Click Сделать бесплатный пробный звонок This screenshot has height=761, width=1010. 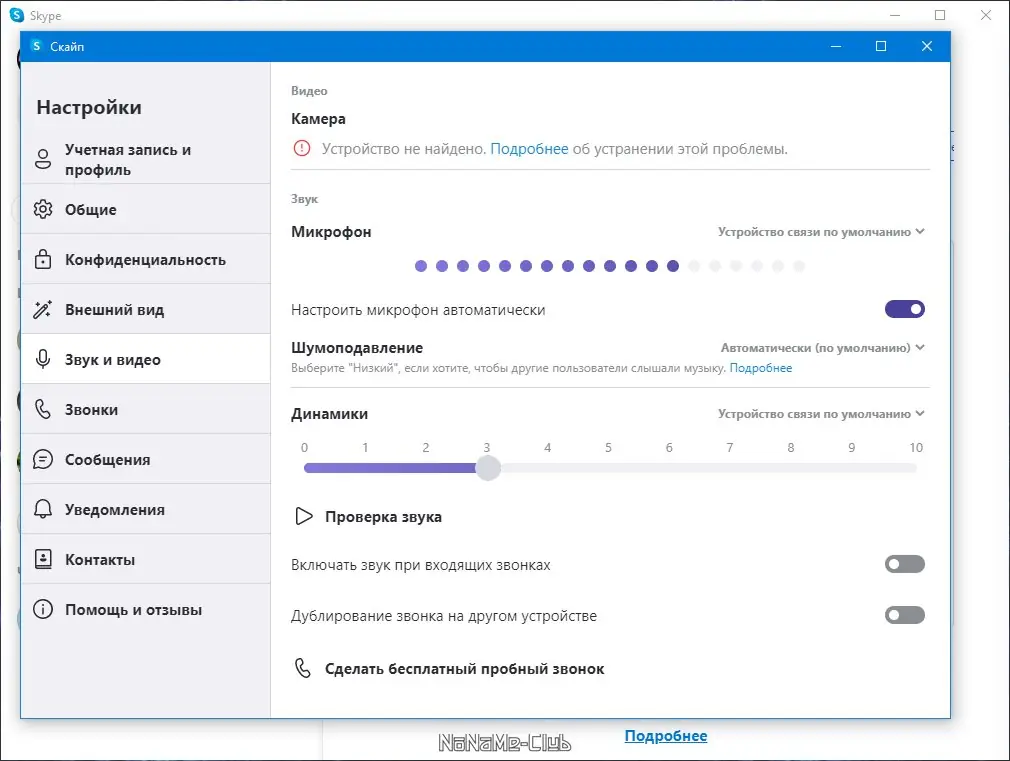click(449, 668)
